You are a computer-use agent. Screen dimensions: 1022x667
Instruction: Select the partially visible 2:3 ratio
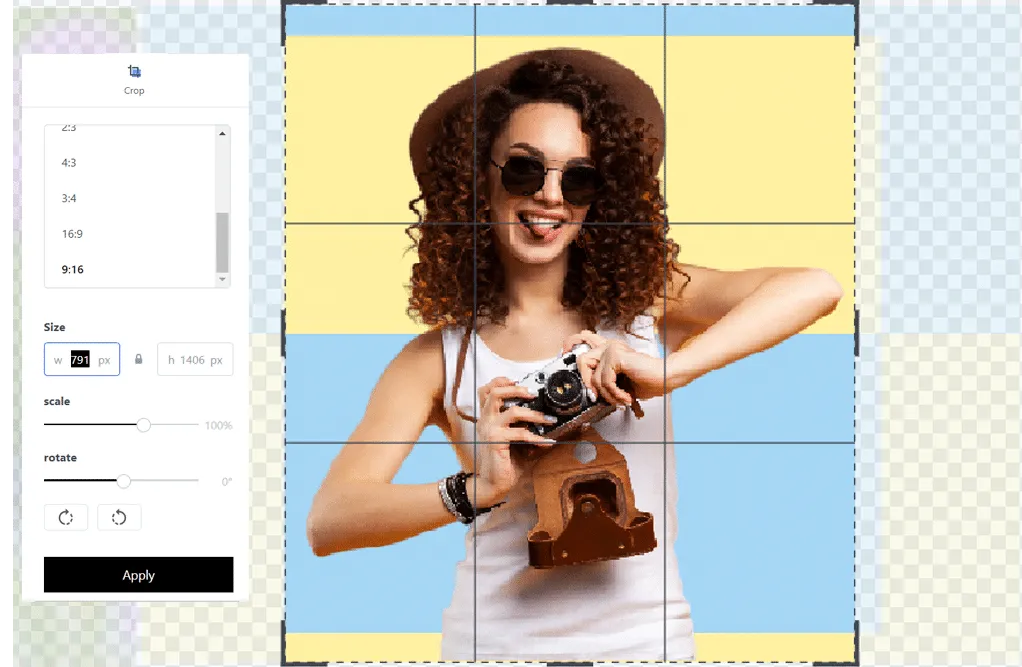pyautogui.click(x=69, y=130)
